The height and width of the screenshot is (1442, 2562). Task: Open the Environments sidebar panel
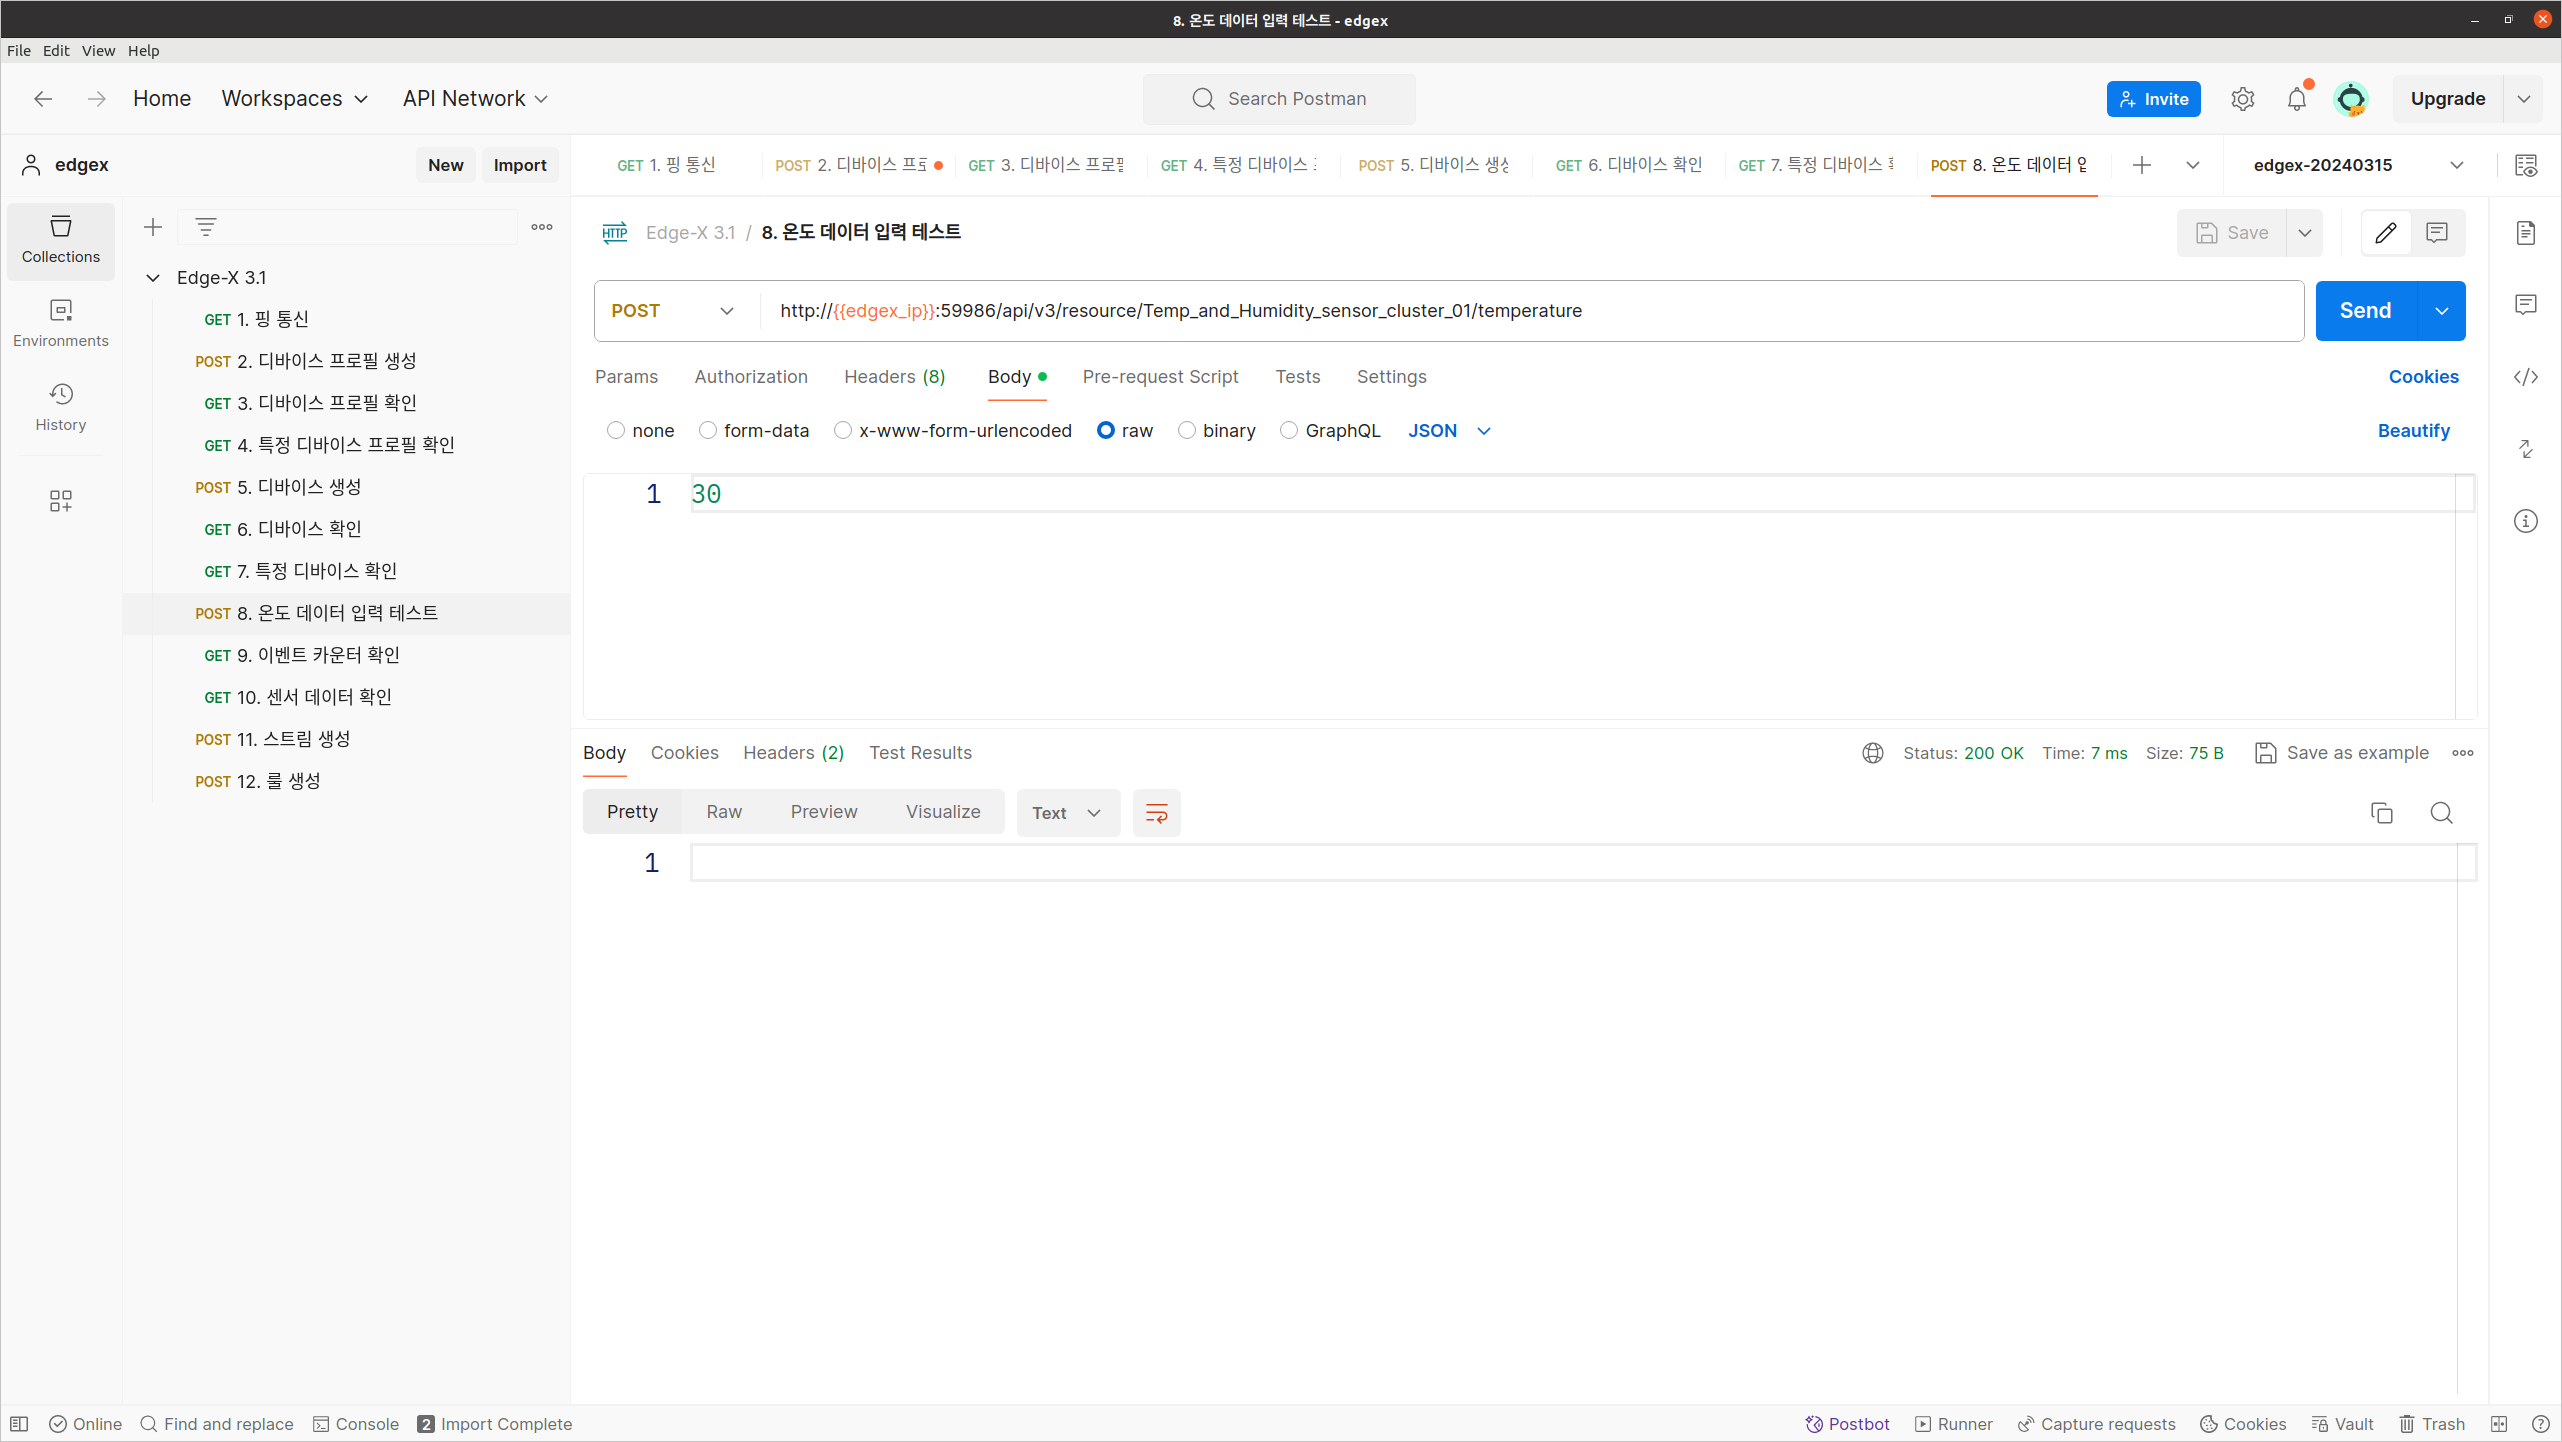[61, 323]
